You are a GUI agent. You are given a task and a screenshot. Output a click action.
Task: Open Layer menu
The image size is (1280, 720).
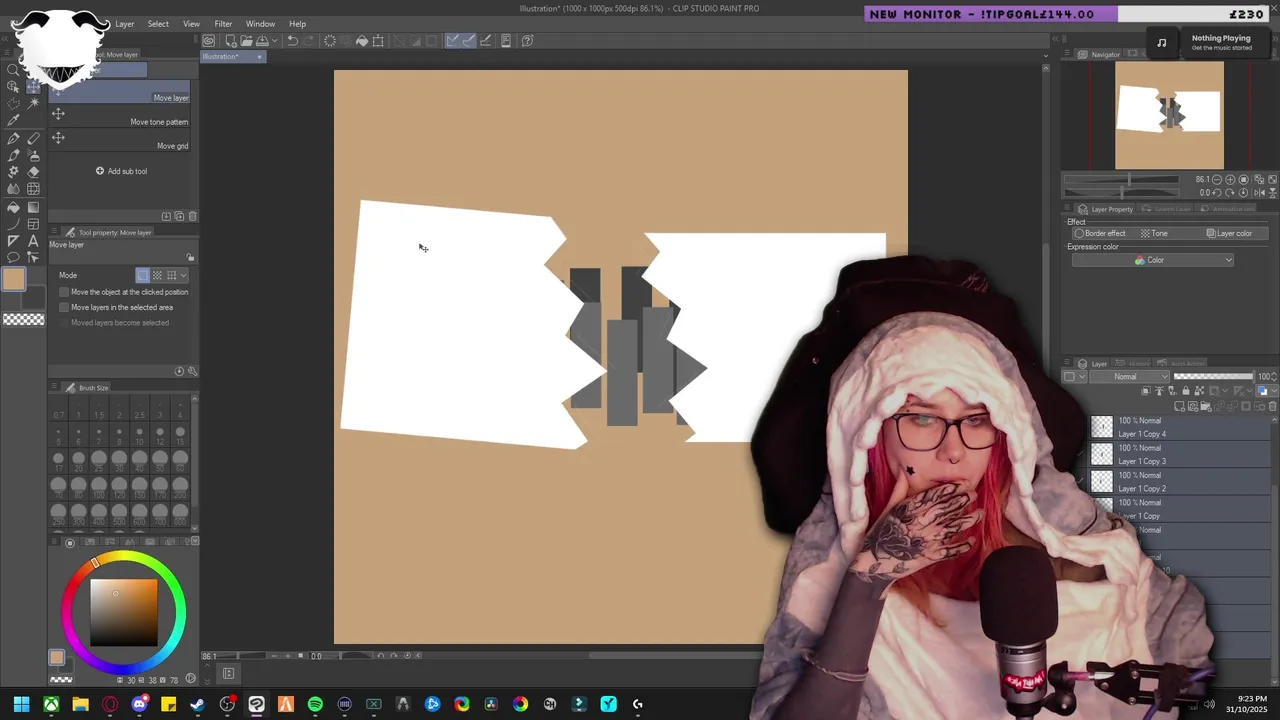coord(124,24)
